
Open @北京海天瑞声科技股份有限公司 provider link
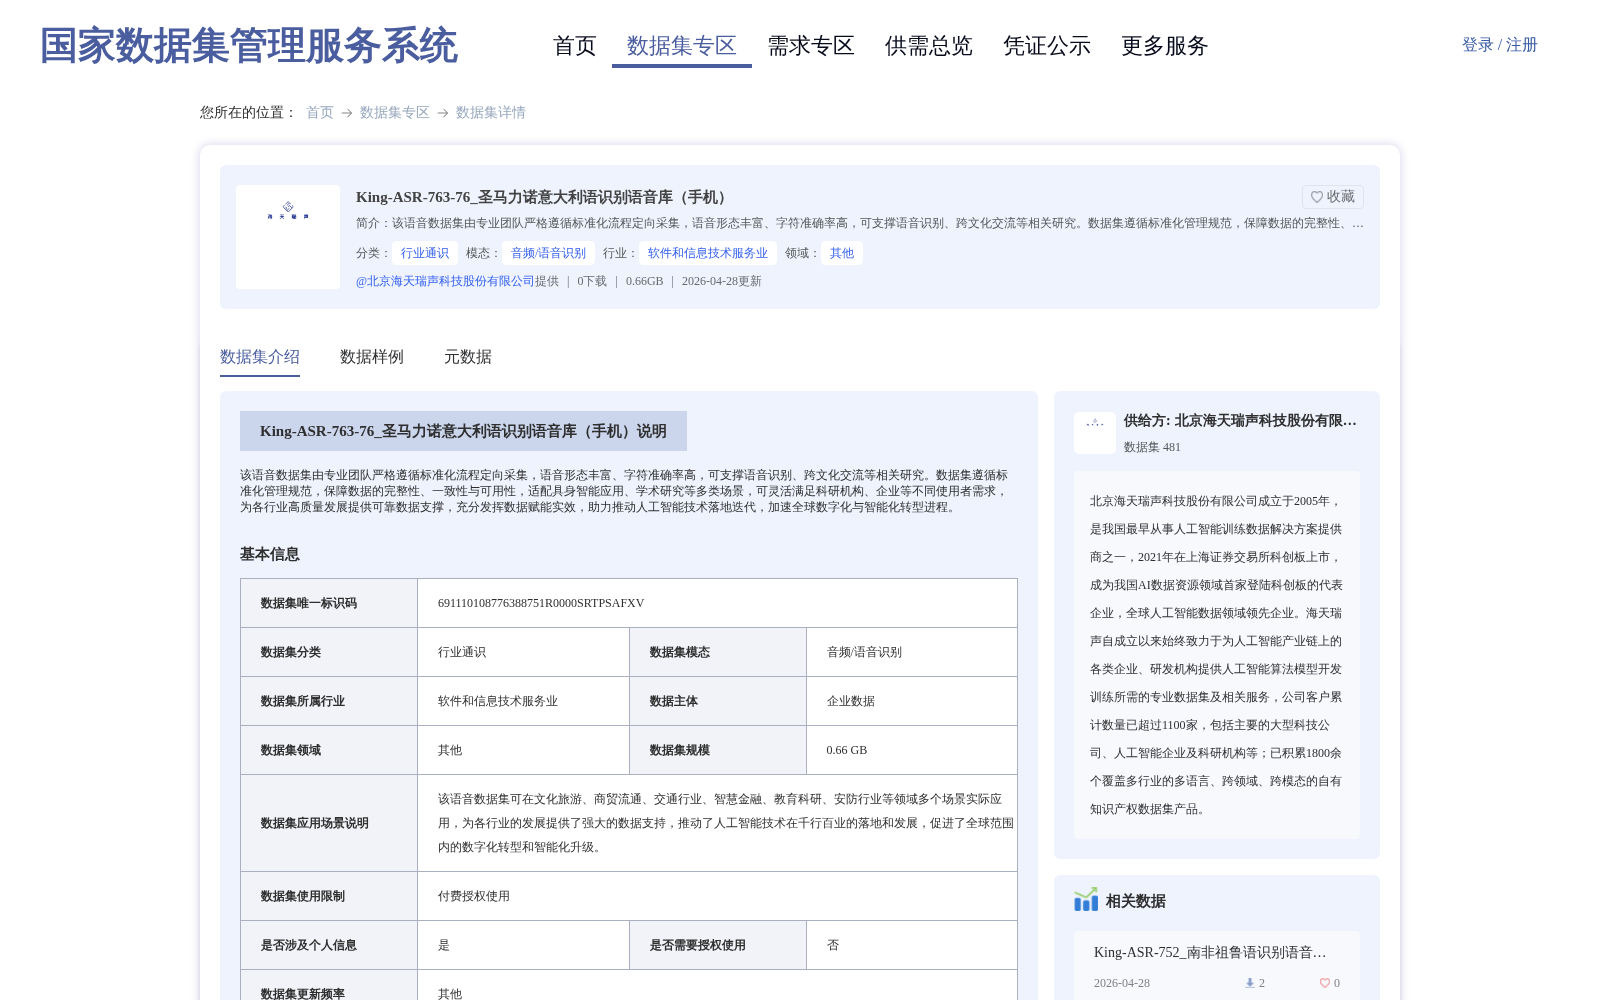coord(445,281)
